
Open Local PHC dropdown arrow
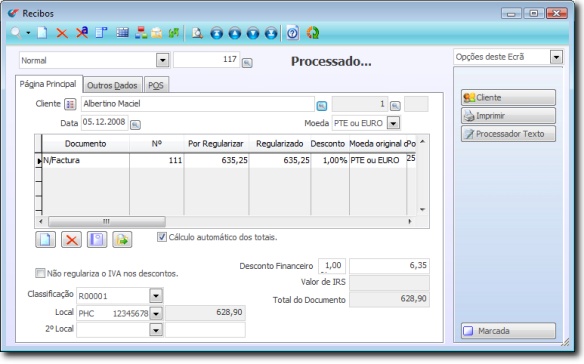tap(156, 313)
